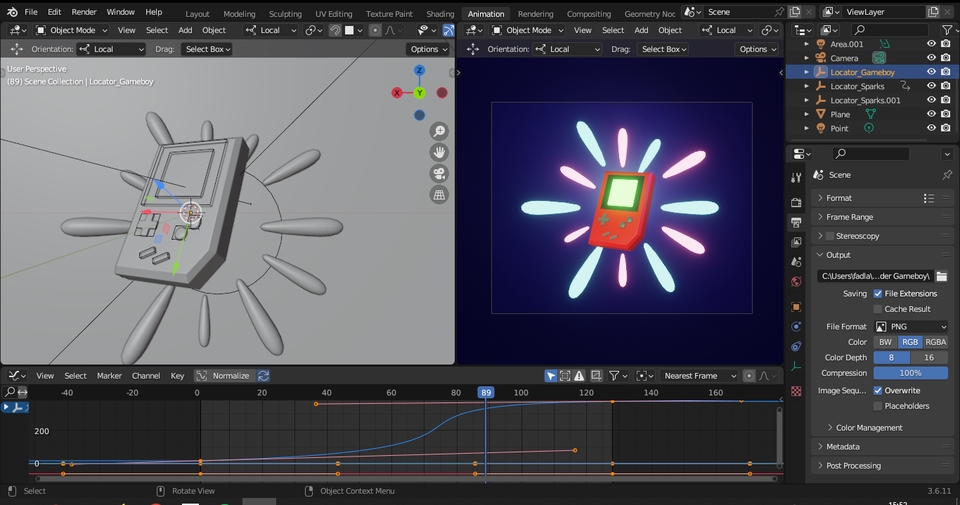Enable the Placeholders checkbox
960x505 pixels.
(x=878, y=406)
